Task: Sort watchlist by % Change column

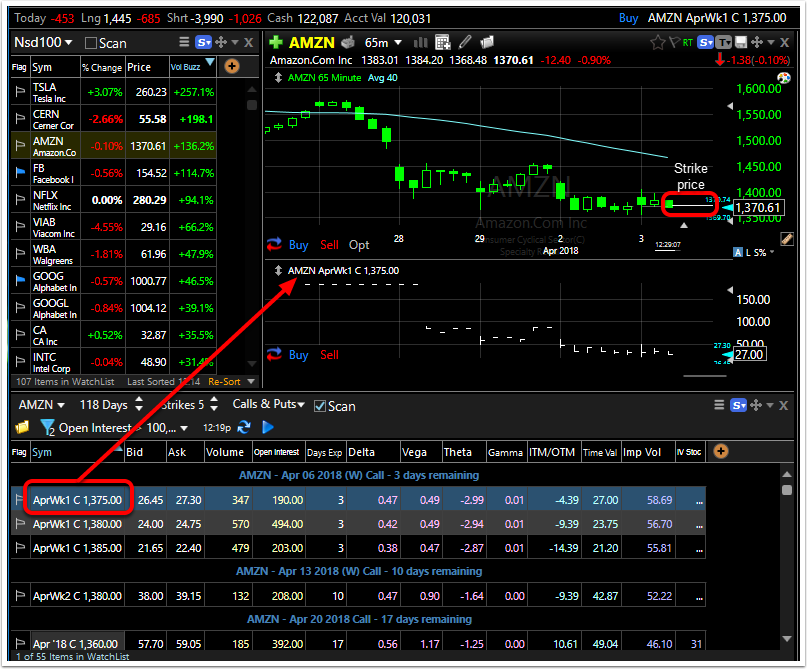Action: [x=102, y=67]
